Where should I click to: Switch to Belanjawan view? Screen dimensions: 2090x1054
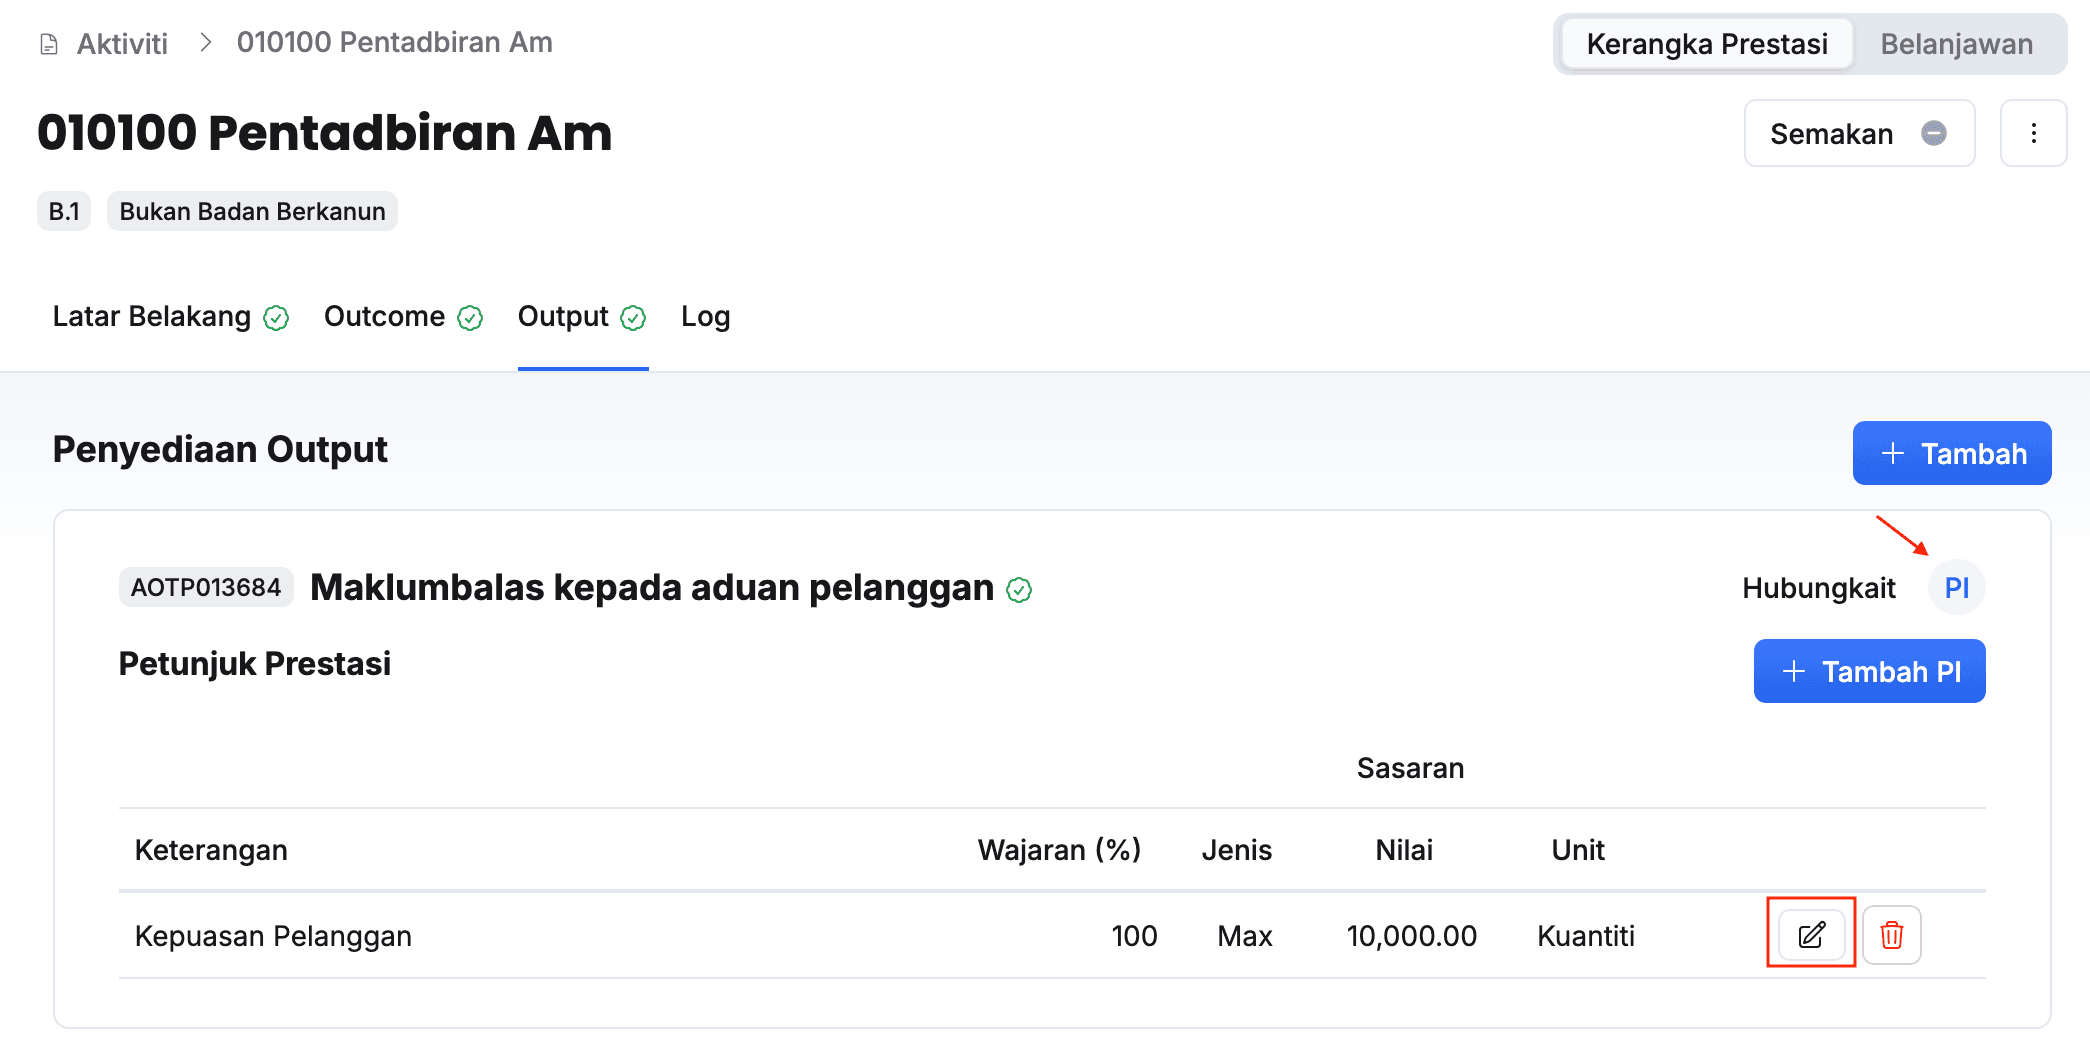1956,44
